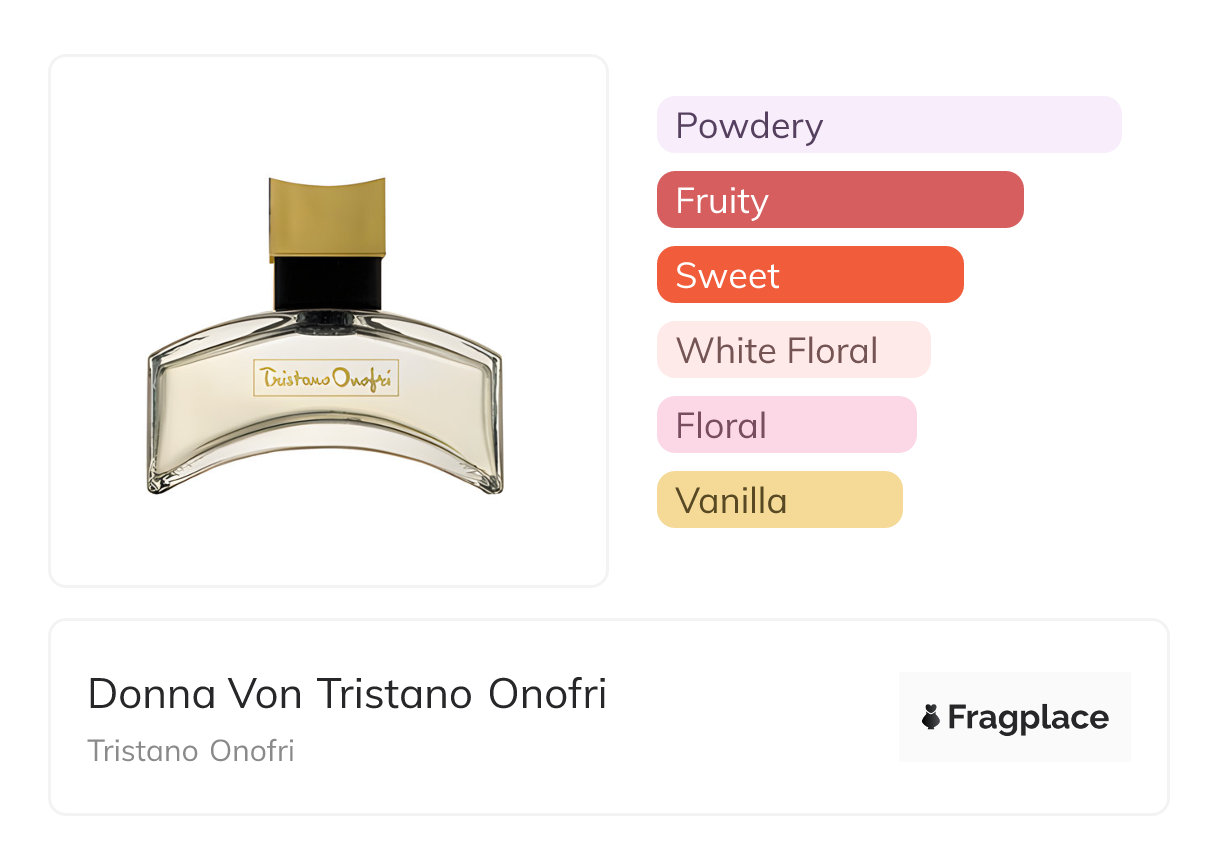Pick the White Floral accord bar
Screen dimensions: 1218x864
click(x=793, y=350)
